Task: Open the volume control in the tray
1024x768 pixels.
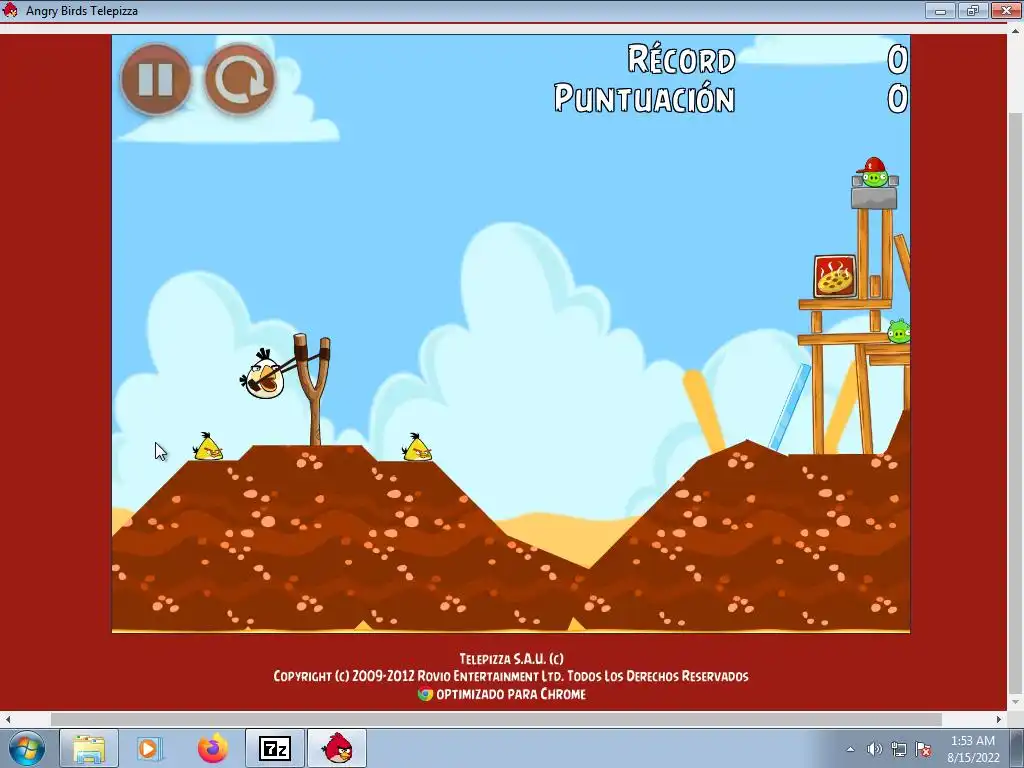Action: point(874,749)
